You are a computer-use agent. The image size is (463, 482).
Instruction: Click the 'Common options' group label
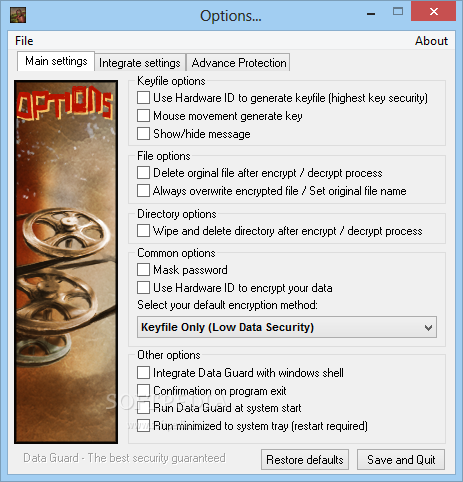(x=176, y=253)
